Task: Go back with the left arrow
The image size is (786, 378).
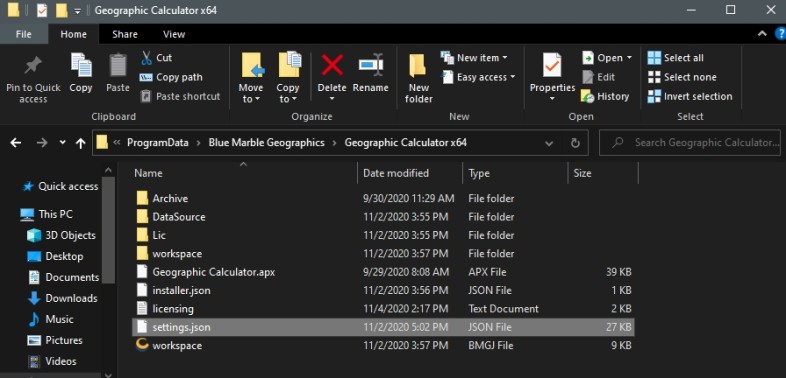Action: pos(16,143)
